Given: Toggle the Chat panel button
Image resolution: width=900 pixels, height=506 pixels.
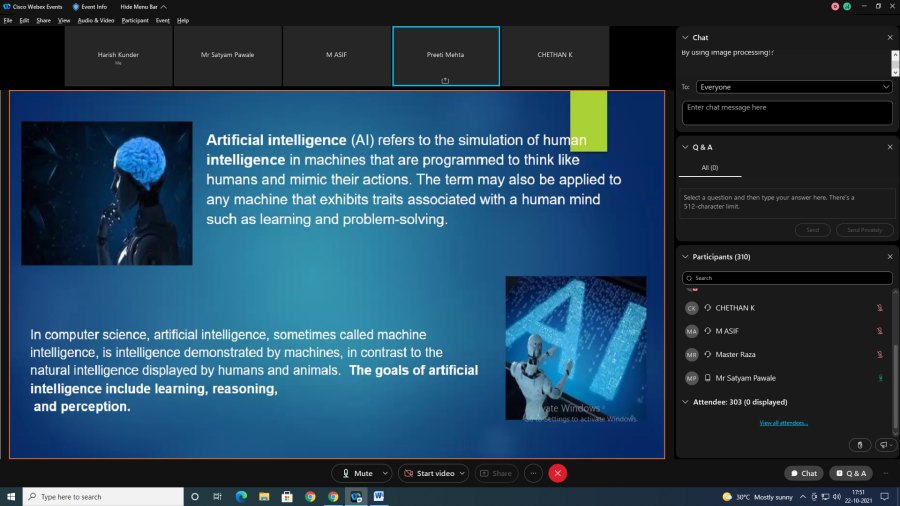Looking at the screenshot, I should click(x=803, y=473).
